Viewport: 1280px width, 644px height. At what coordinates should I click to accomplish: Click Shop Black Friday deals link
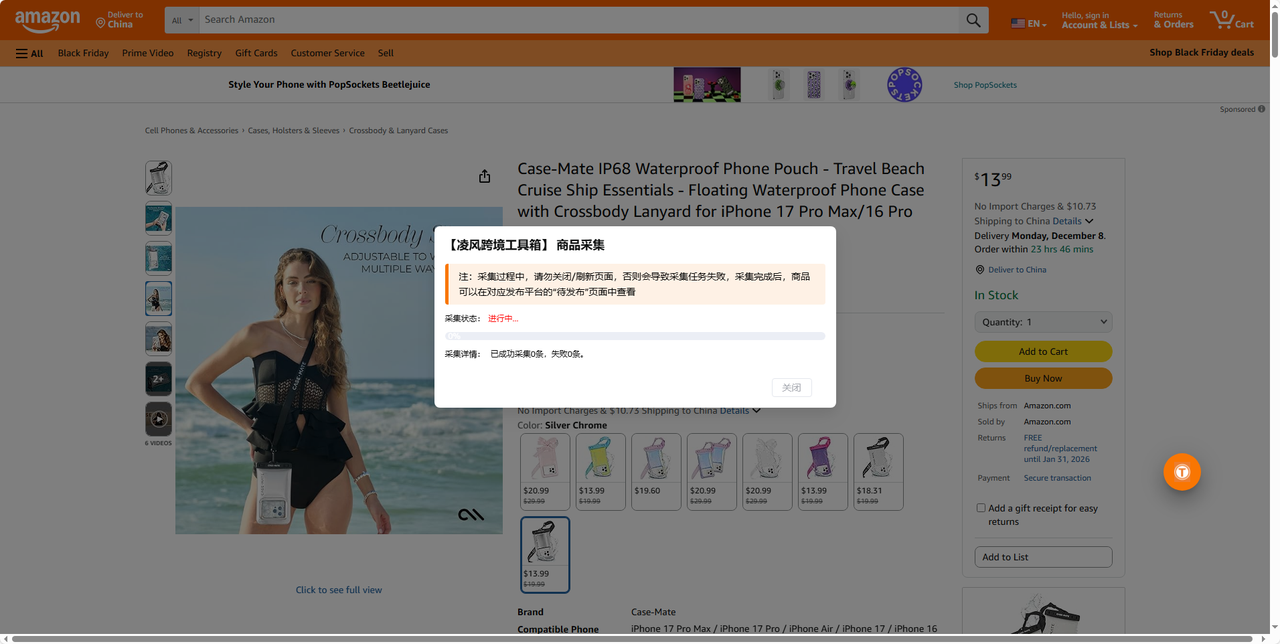click(x=1201, y=53)
